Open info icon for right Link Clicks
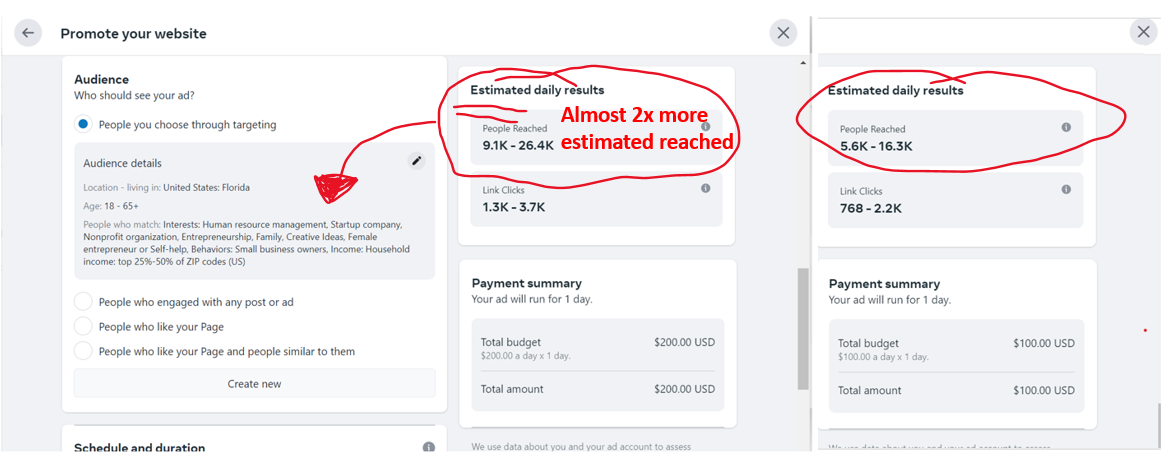The height and width of the screenshot is (460, 1165). click(1066, 189)
